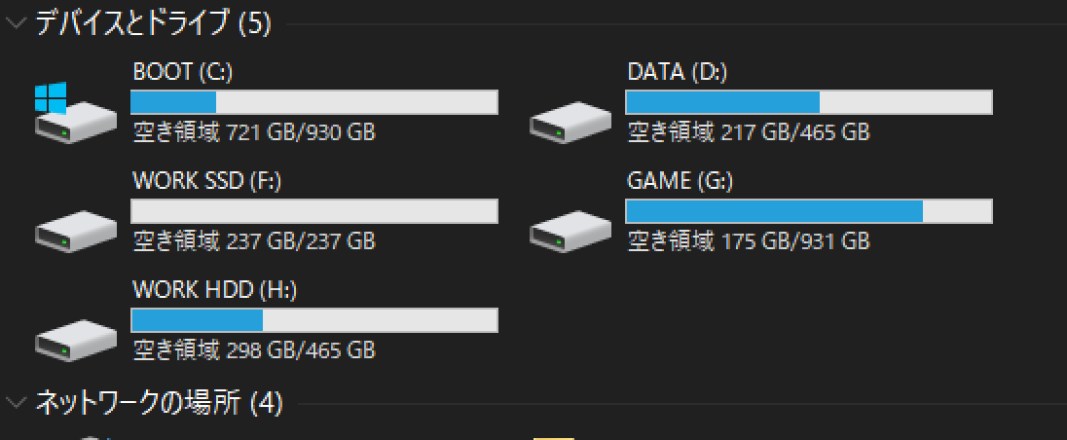The width and height of the screenshot is (1067, 440).
Task: Click the デバイスとドライブ (5) group header
Action: pos(153,24)
